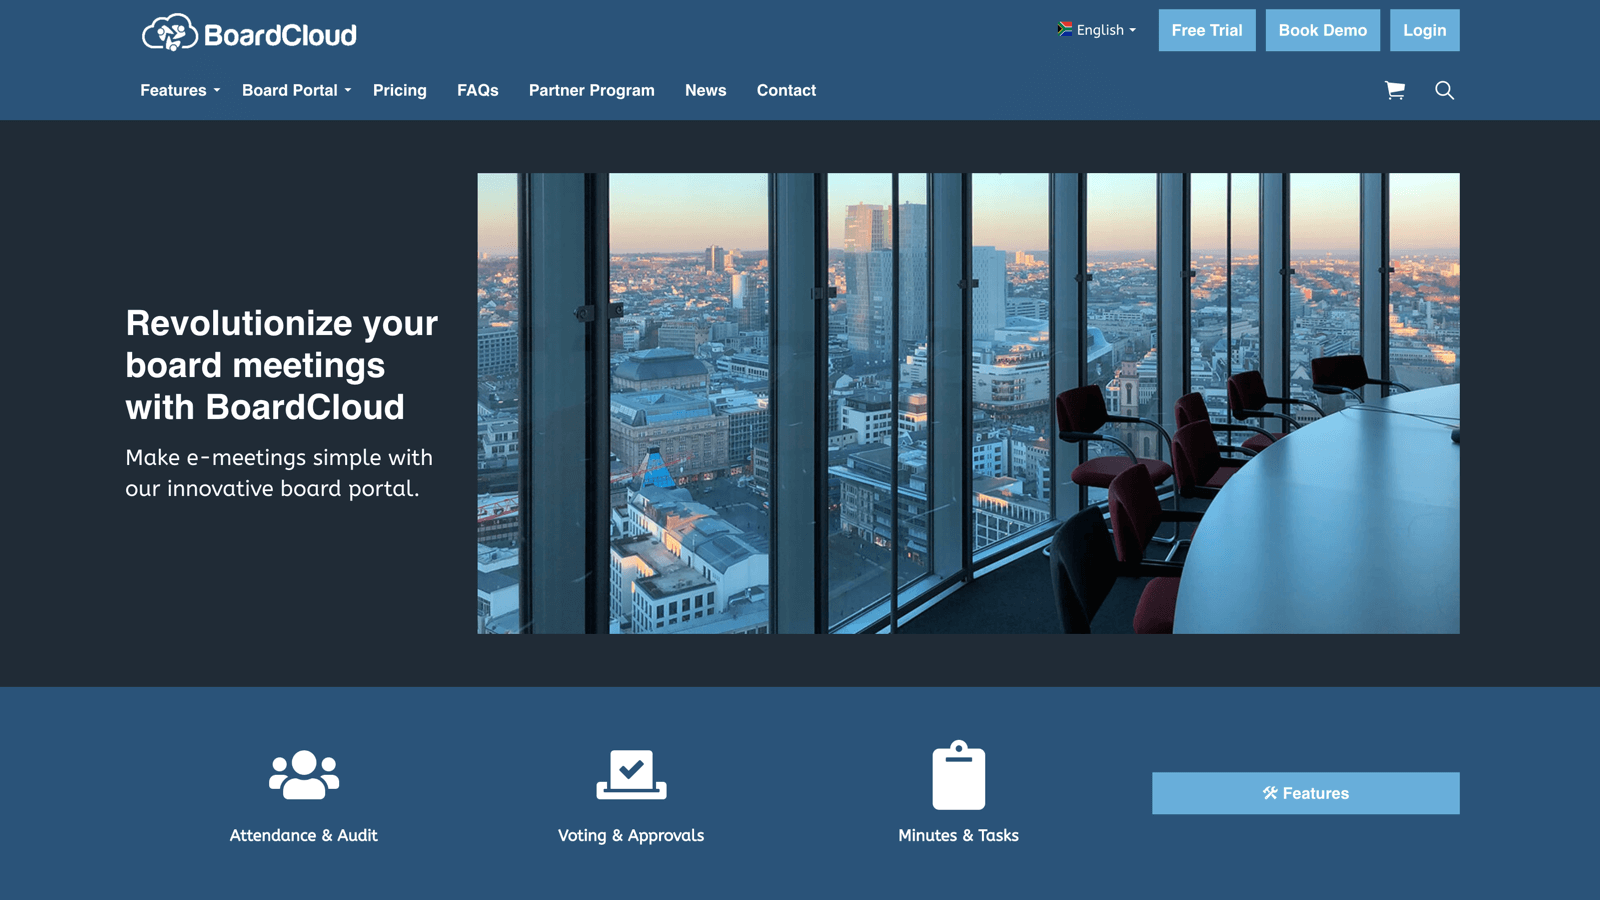The width and height of the screenshot is (1600, 900).
Task: Click the BoardCloud cloud logo
Action: (168, 32)
